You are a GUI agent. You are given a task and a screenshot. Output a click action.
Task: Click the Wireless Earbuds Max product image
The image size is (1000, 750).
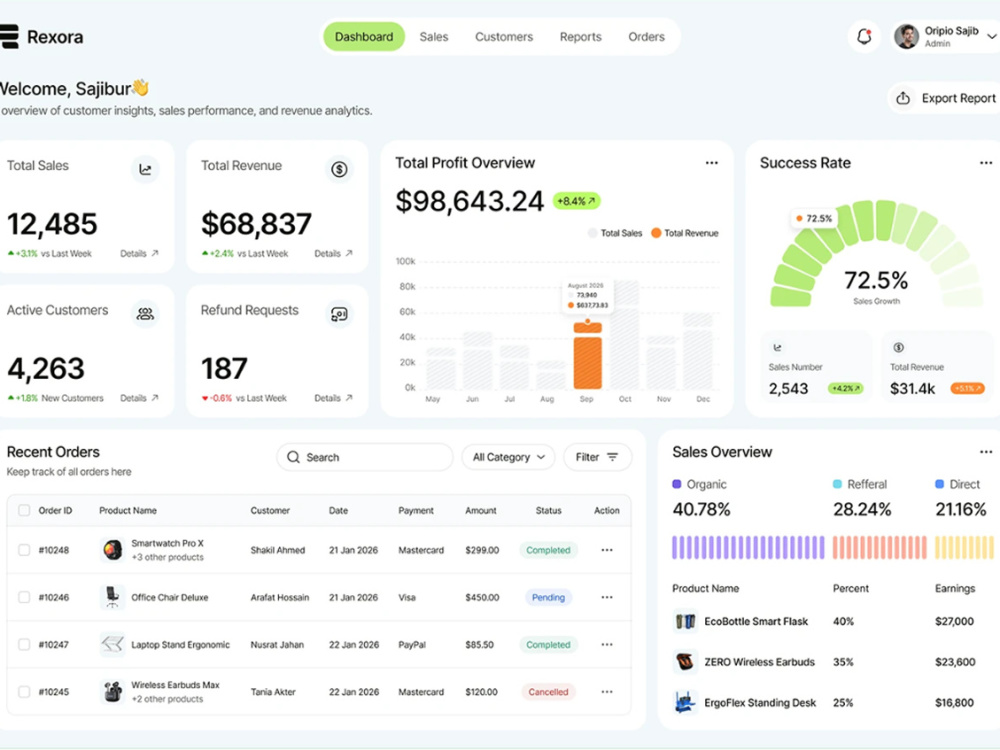pyautogui.click(x=113, y=691)
